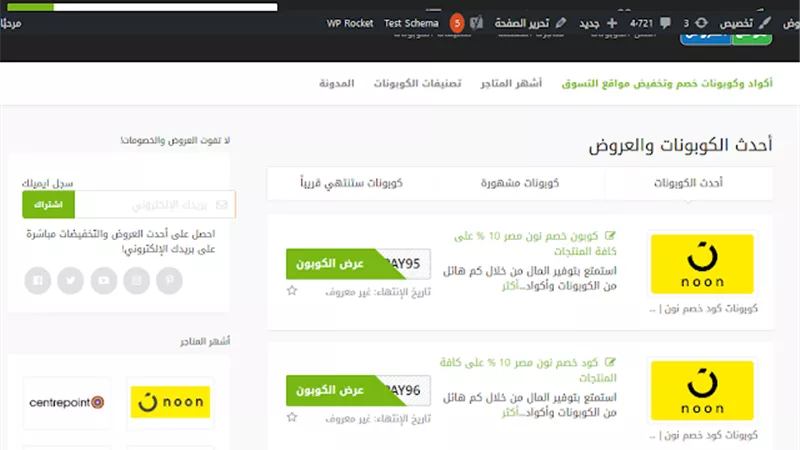Click edit icon beside كوبون خصم نون title
The image size is (800, 450).
tap(610, 236)
